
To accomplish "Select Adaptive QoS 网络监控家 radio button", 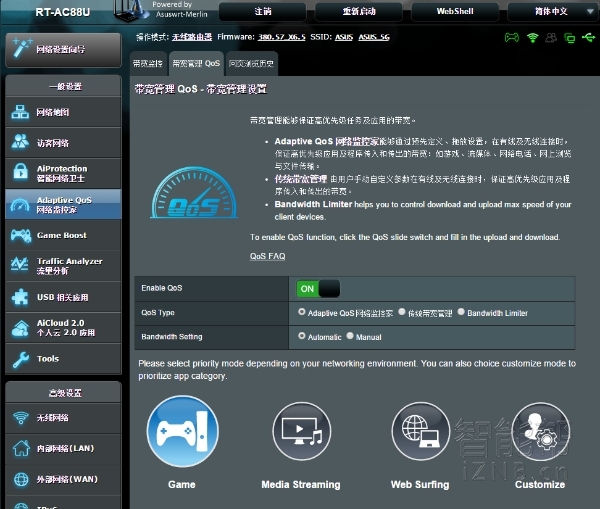I will point(302,312).
